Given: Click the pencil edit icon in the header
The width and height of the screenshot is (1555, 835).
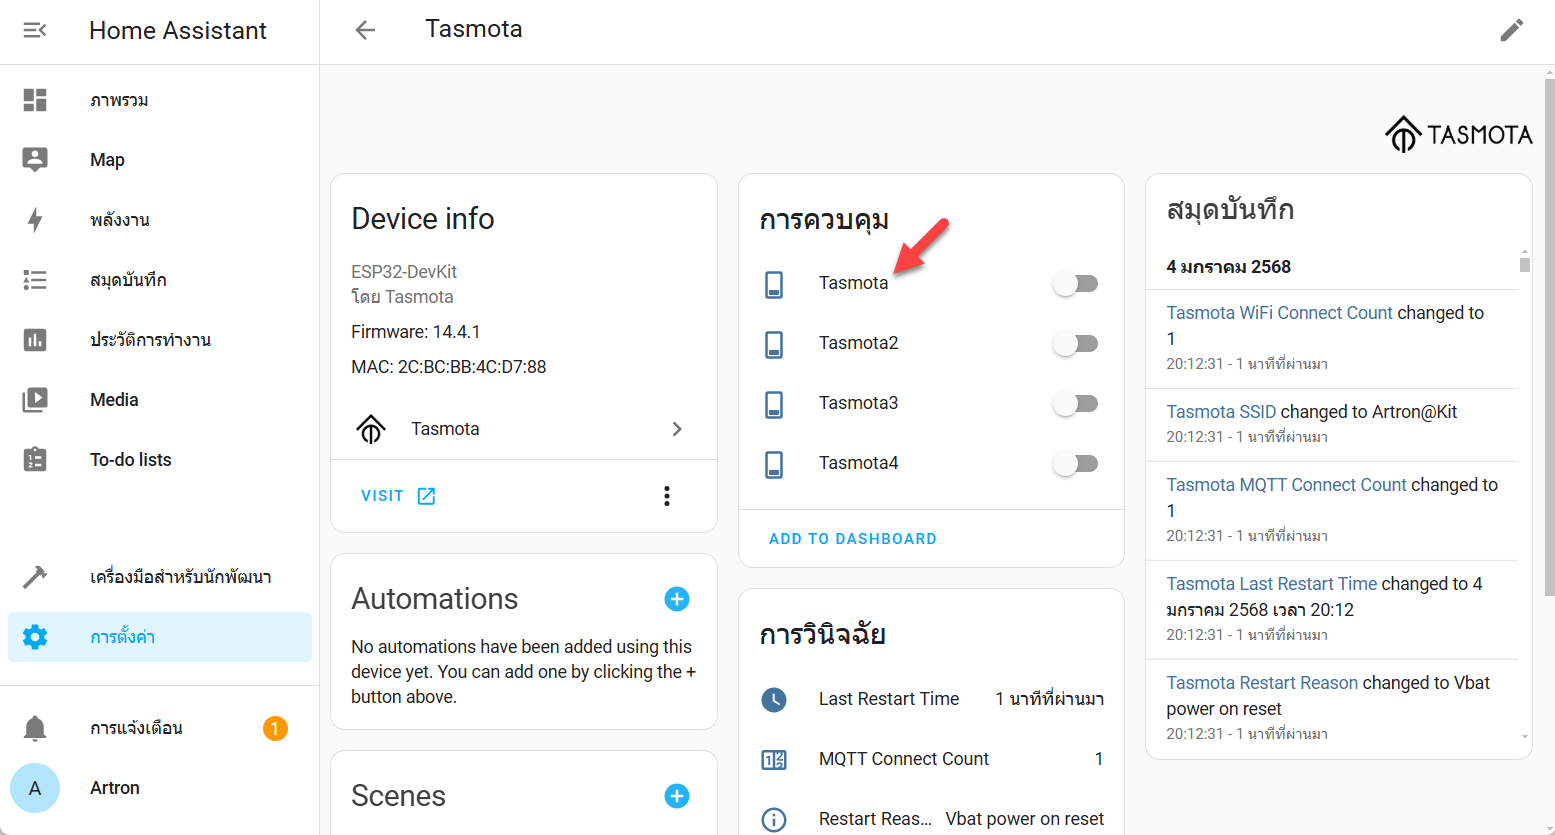Looking at the screenshot, I should click(x=1511, y=30).
